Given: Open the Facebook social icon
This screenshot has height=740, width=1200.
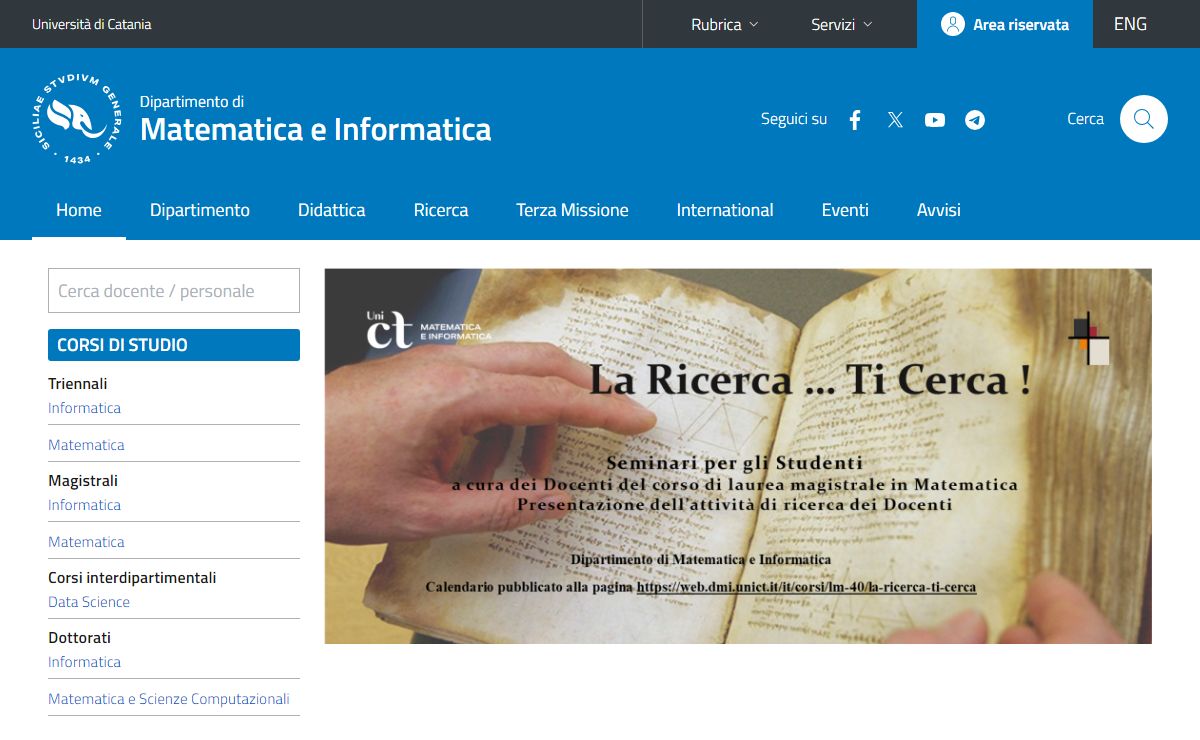Looking at the screenshot, I should pos(855,120).
